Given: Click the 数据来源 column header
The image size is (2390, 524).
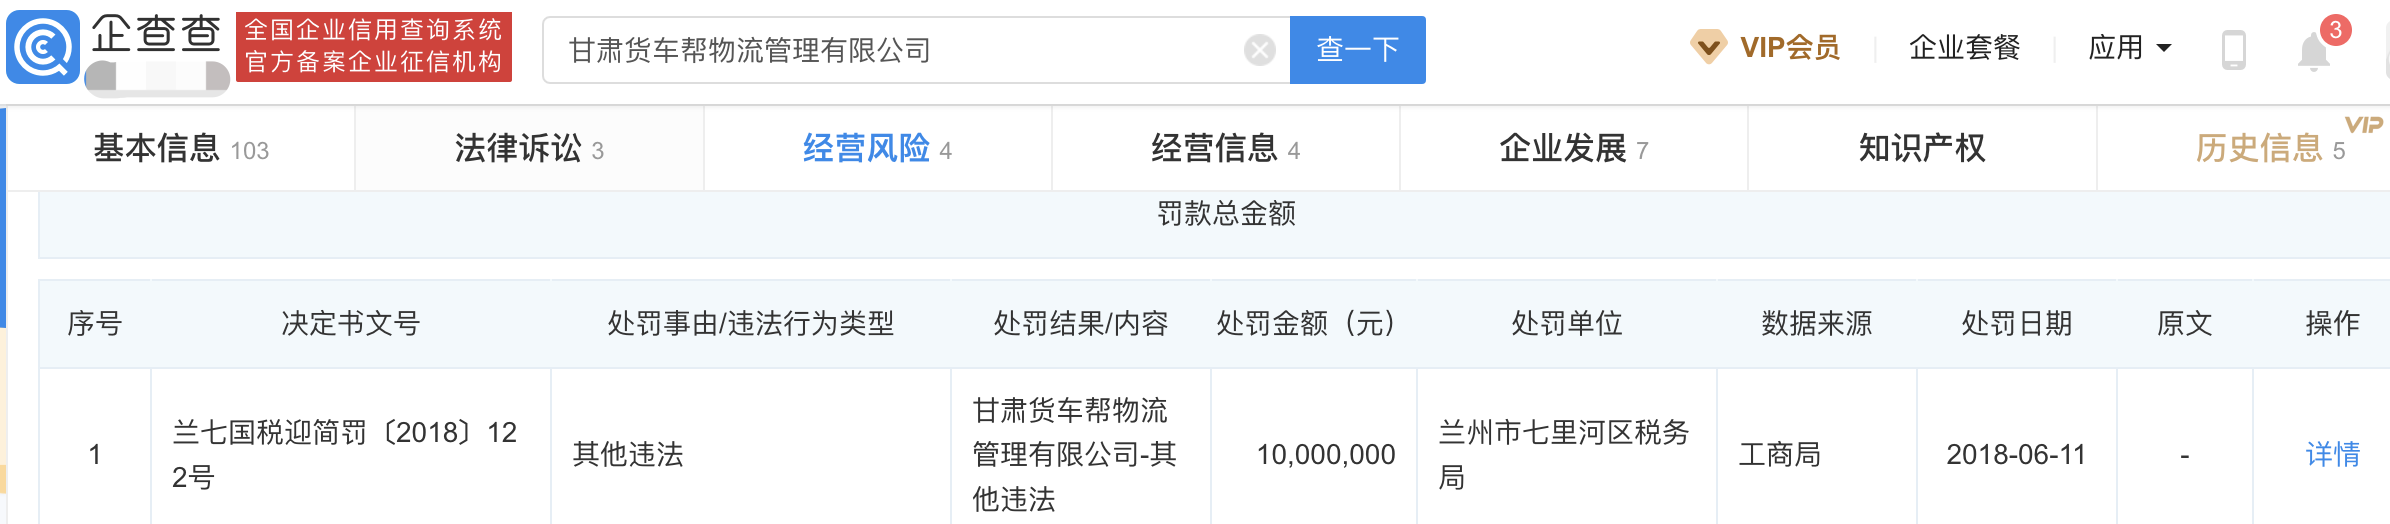Looking at the screenshot, I should tap(1816, 323).
